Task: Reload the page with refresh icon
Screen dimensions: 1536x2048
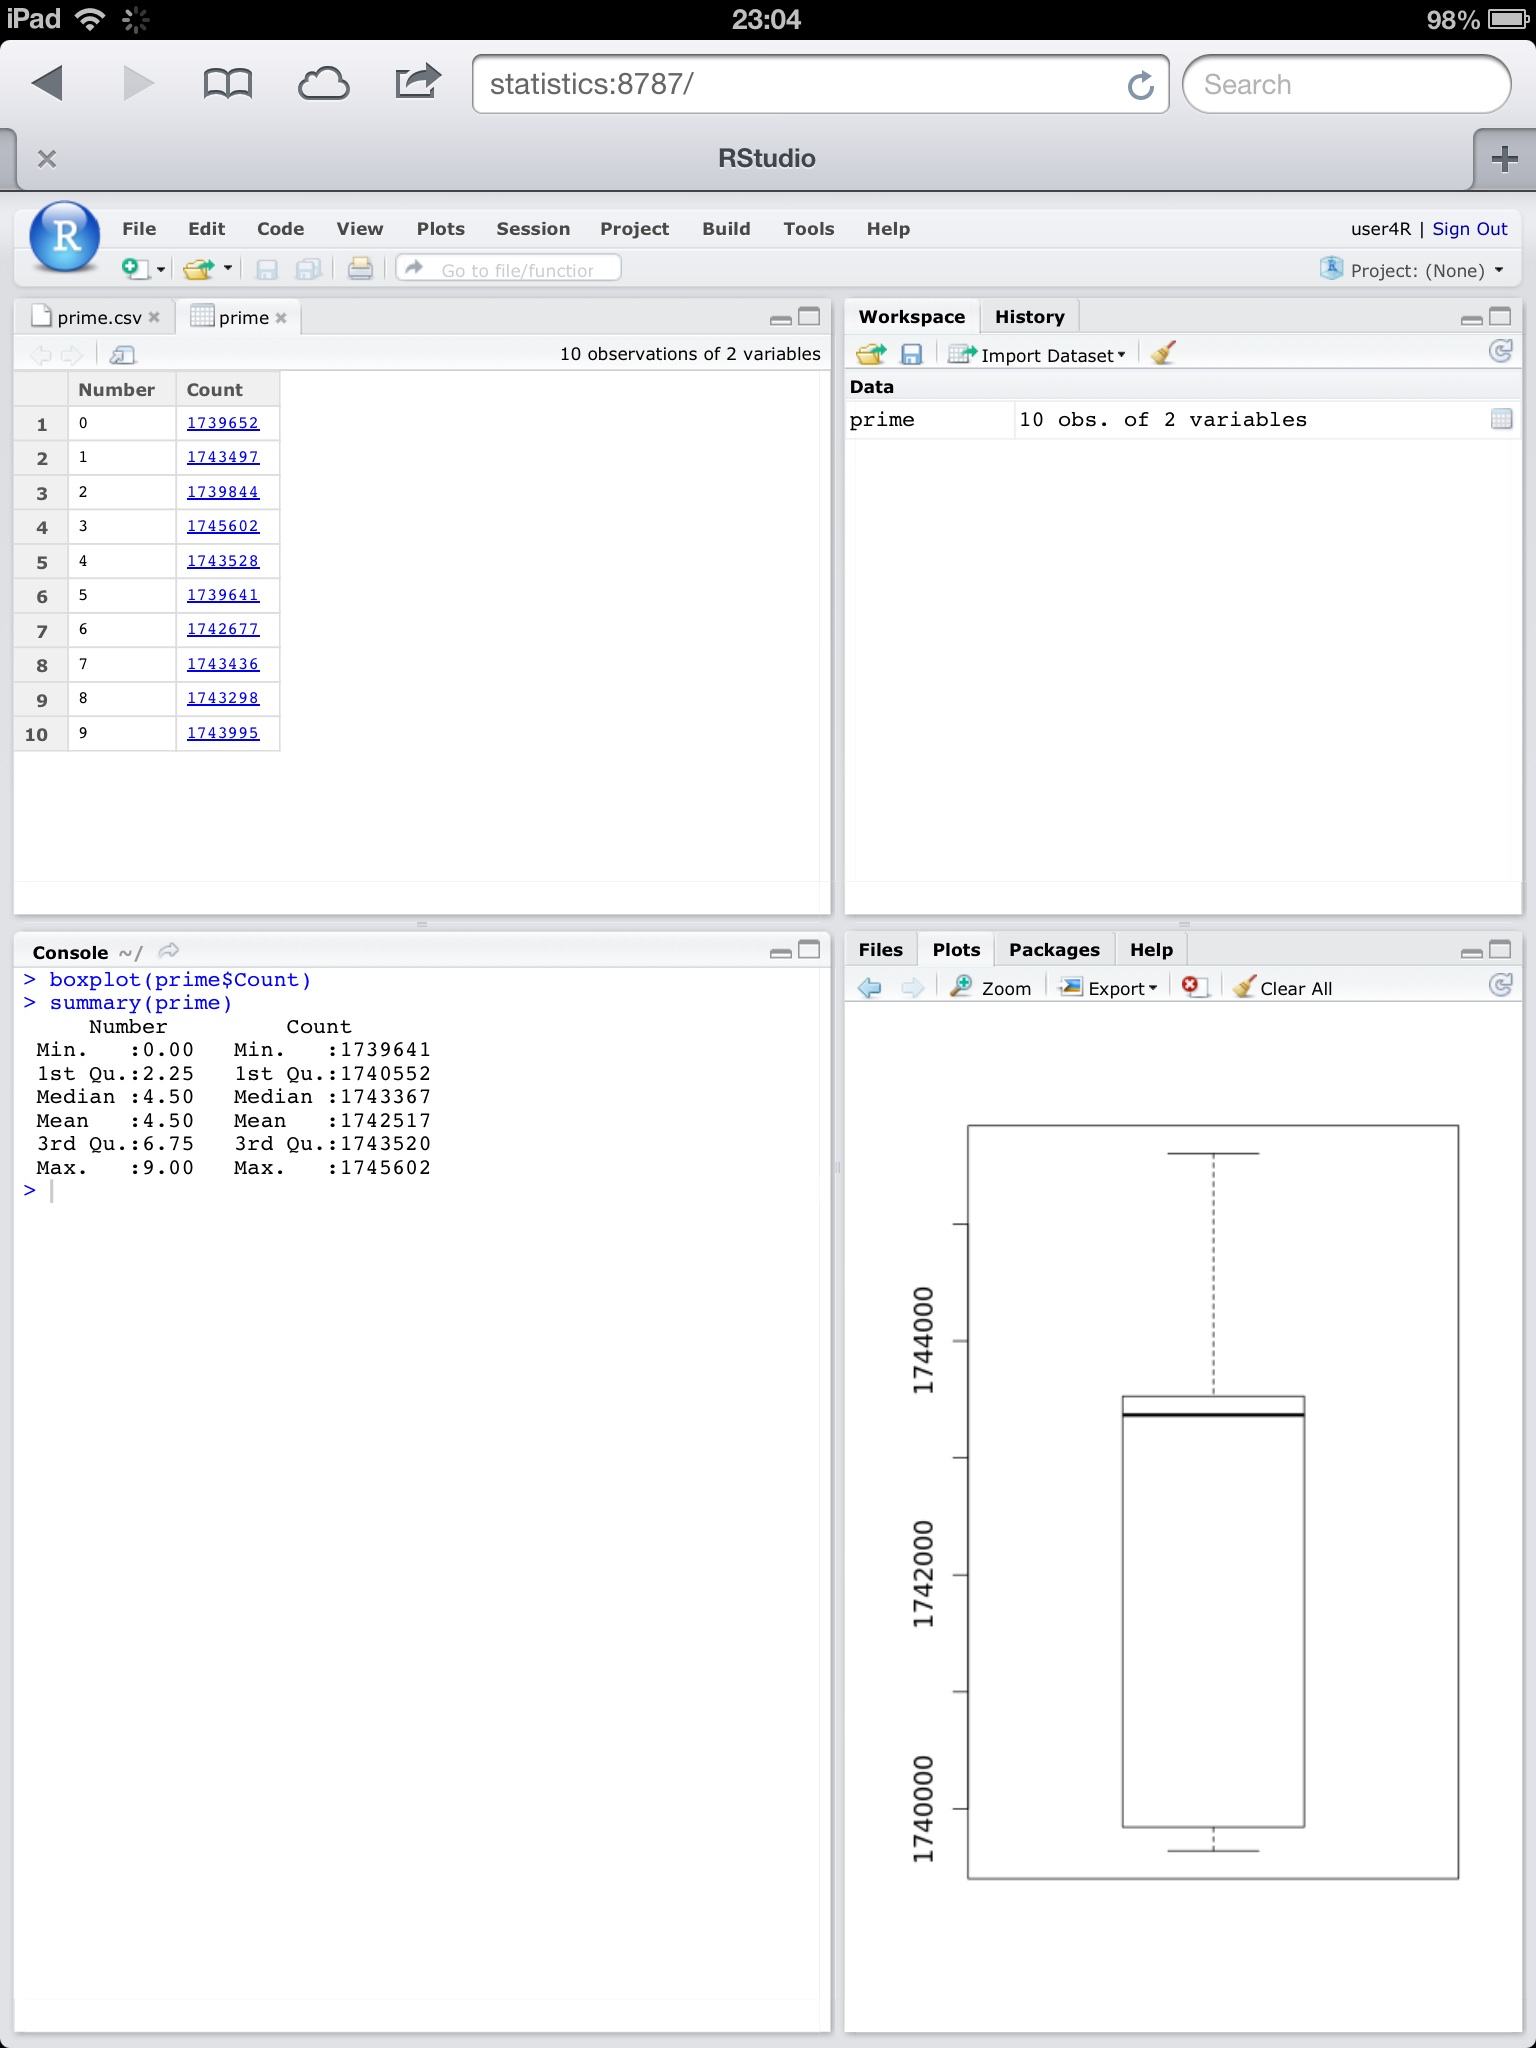Action: [1140, 85]
